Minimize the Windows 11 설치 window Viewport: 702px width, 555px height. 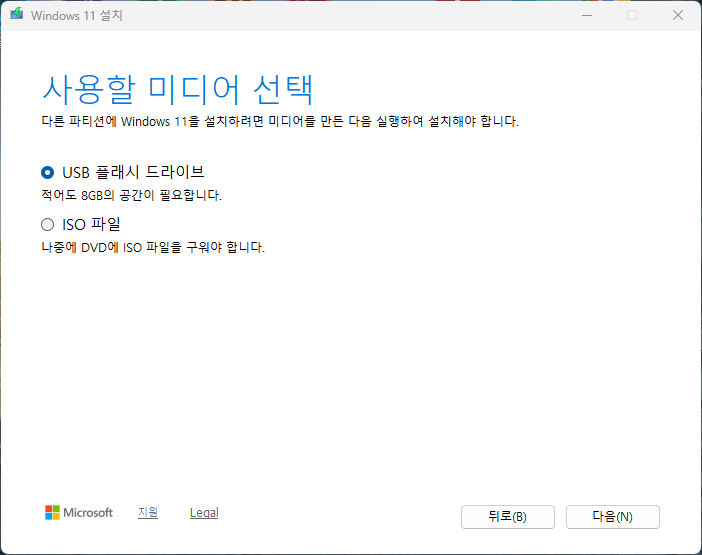(x=587, y=16)
